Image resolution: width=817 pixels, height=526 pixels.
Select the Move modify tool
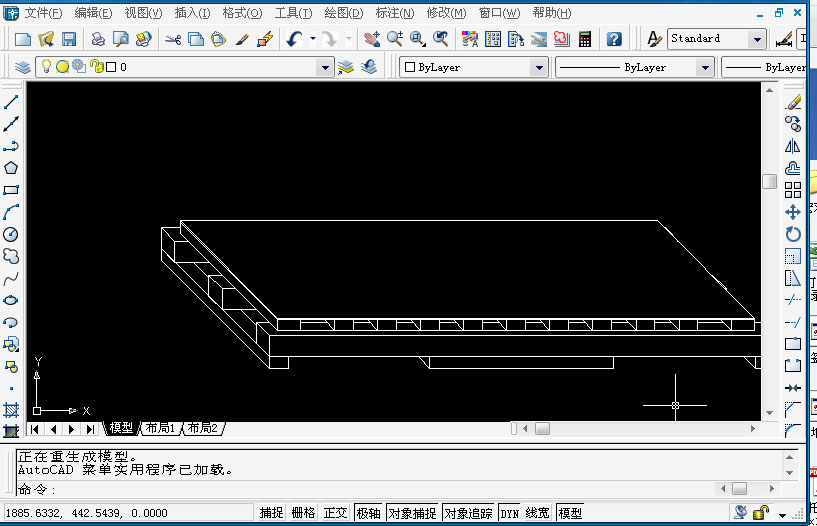point(793,212)
